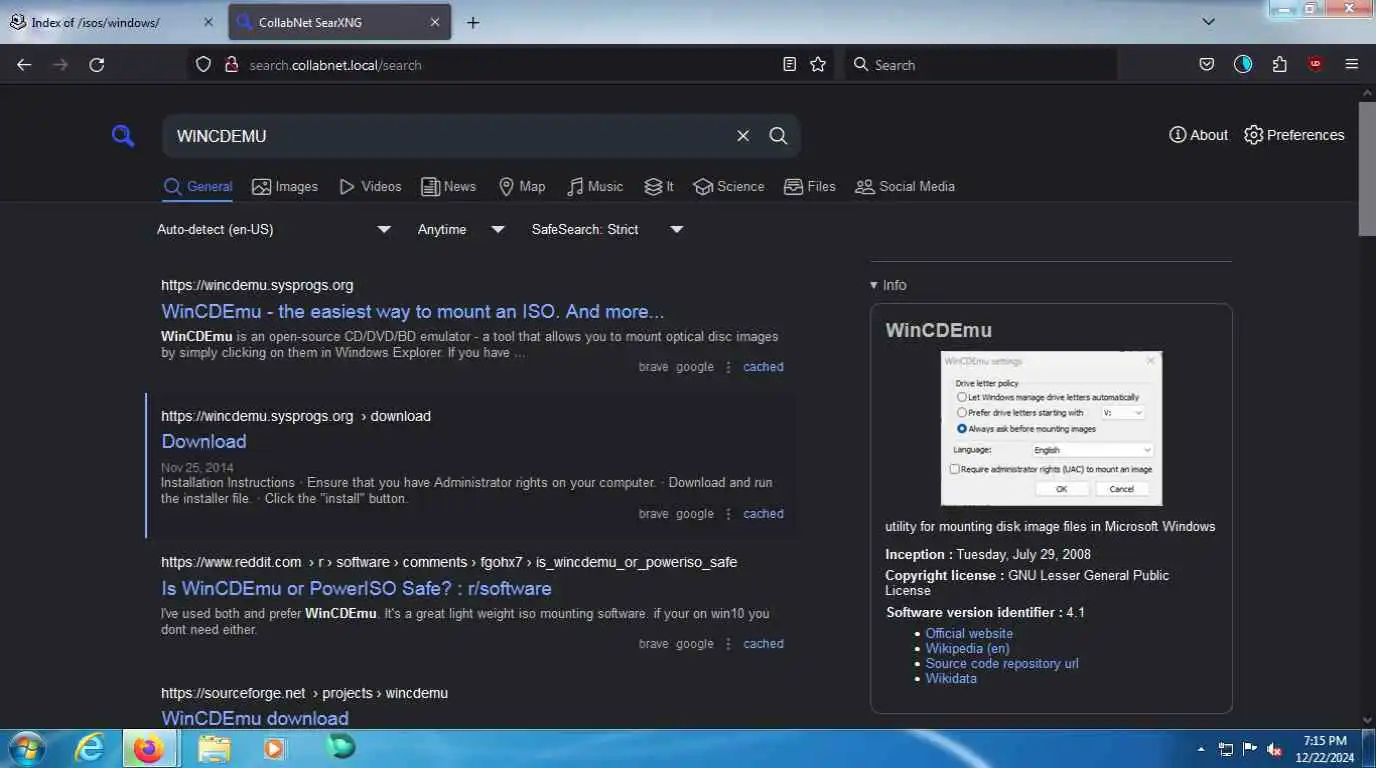Go back to the previous page
Screen dimensions: 1376x768
[24, 64]
